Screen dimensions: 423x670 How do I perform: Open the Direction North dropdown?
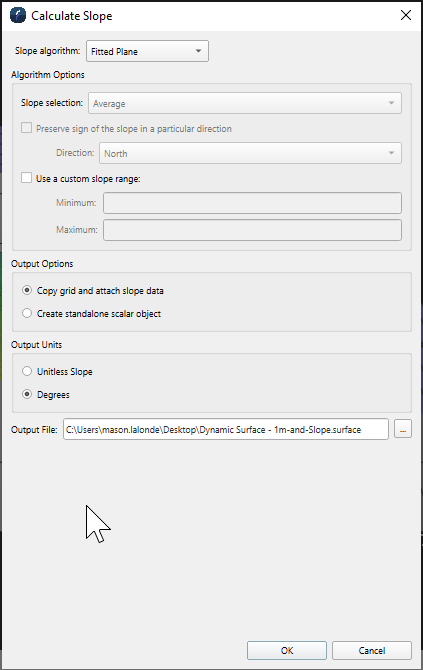pyautogui.click(x=250, y=153)
